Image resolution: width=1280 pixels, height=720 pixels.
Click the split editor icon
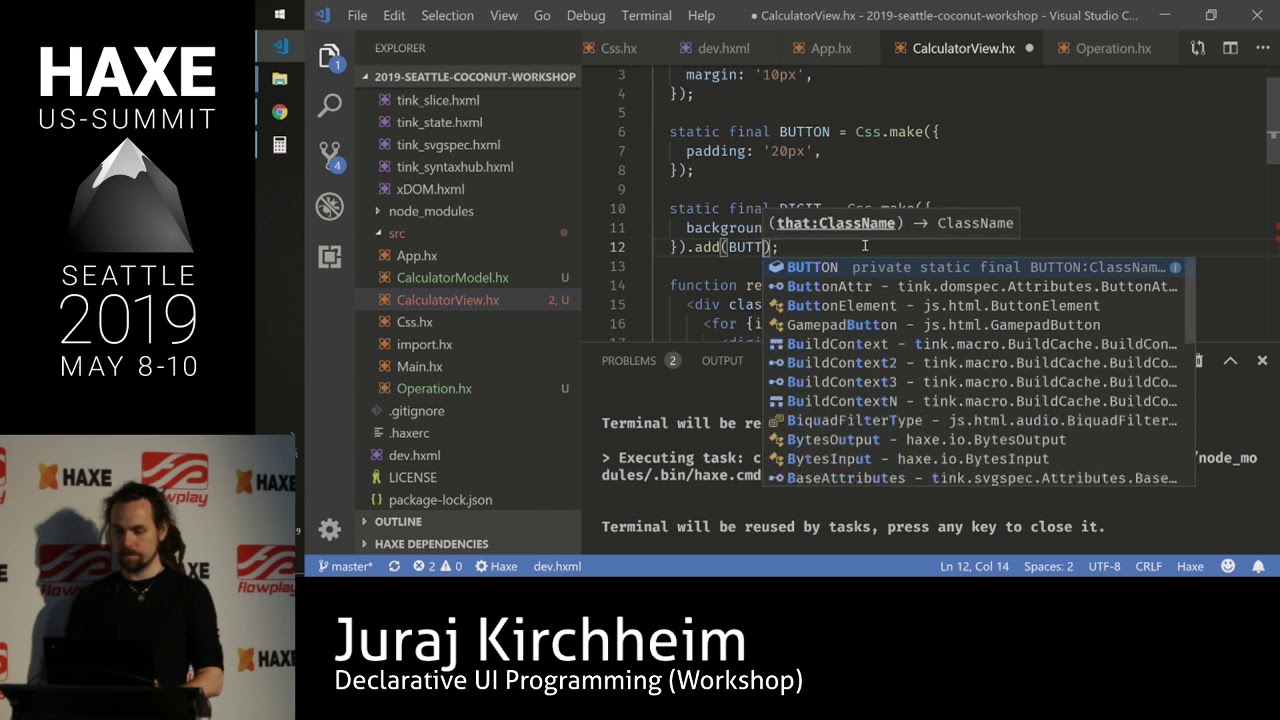pyautogui.click(x=1230, y=48)
